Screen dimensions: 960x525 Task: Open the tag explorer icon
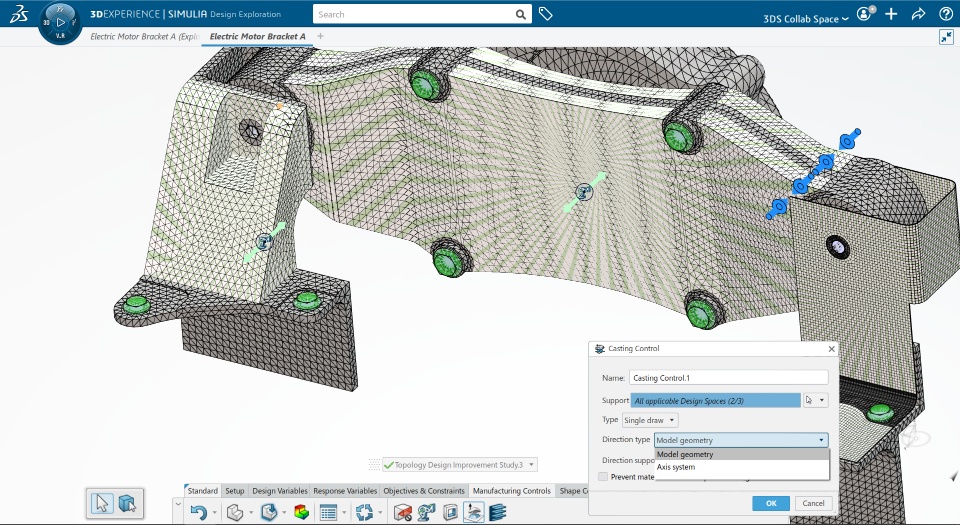[546, 13]
